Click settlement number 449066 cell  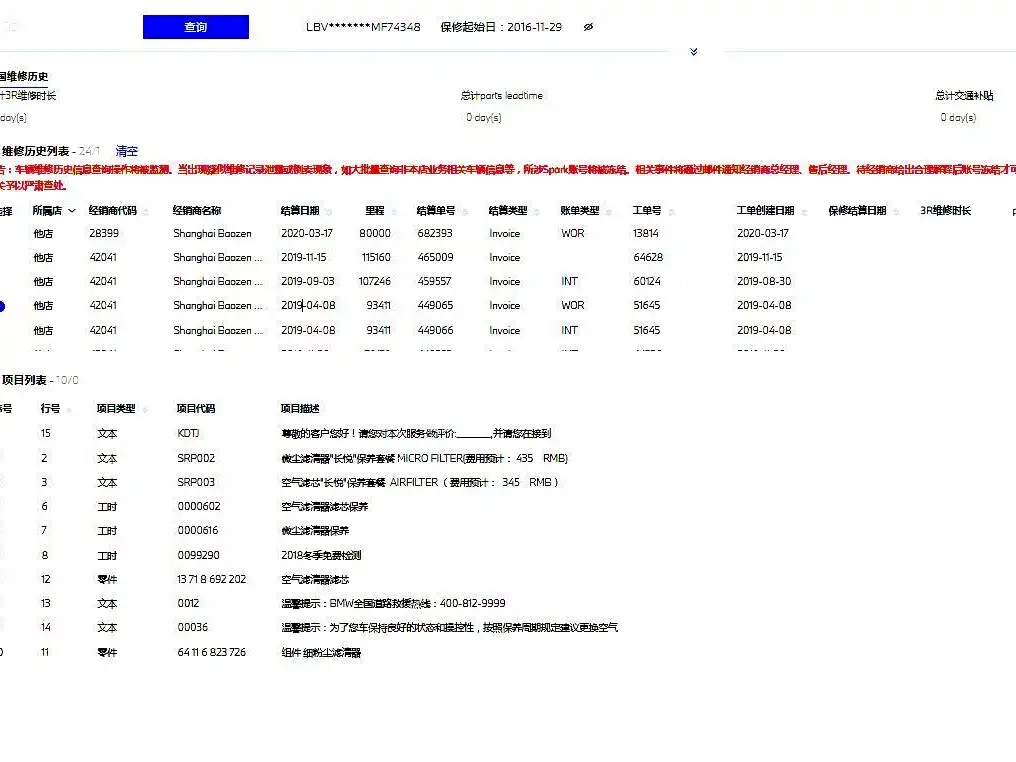point(435,330)
